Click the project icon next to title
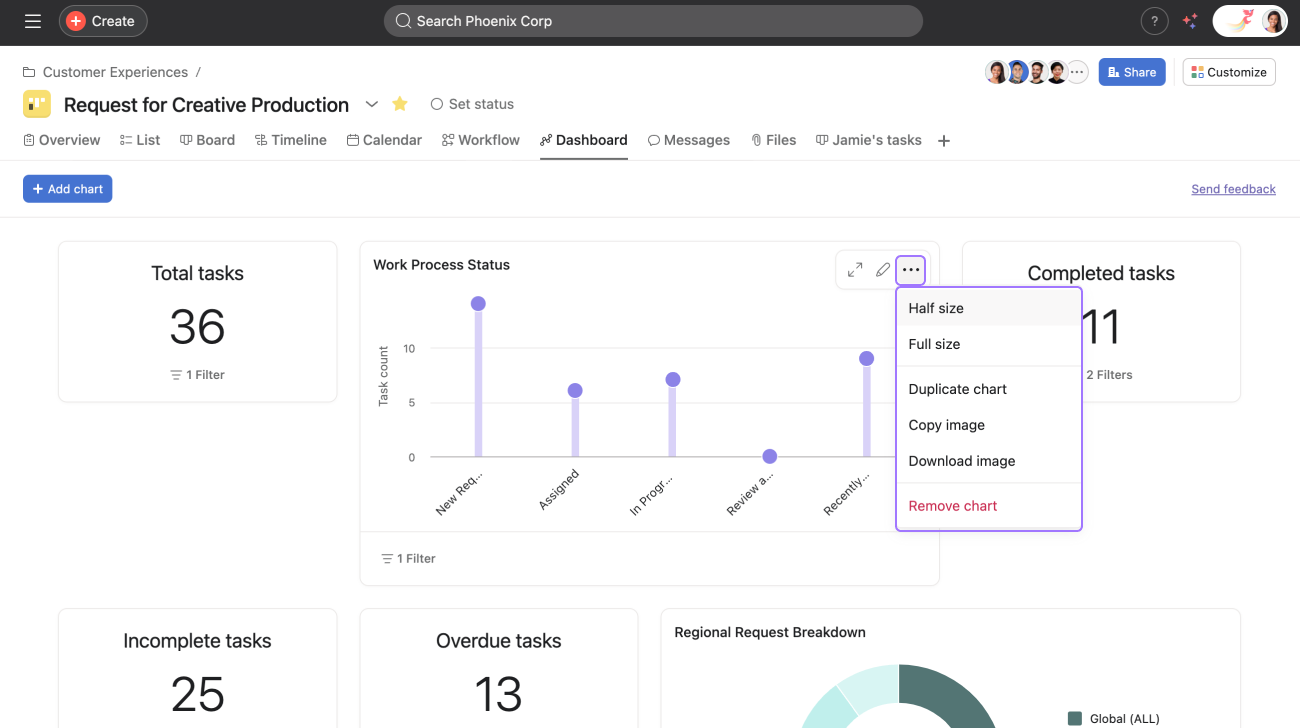This screenshot has height=728, width=1300. point(37,104)
